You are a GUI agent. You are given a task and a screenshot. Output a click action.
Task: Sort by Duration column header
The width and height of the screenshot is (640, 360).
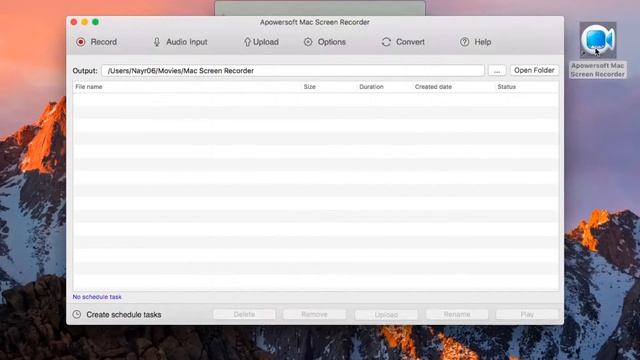pos(371,87)
